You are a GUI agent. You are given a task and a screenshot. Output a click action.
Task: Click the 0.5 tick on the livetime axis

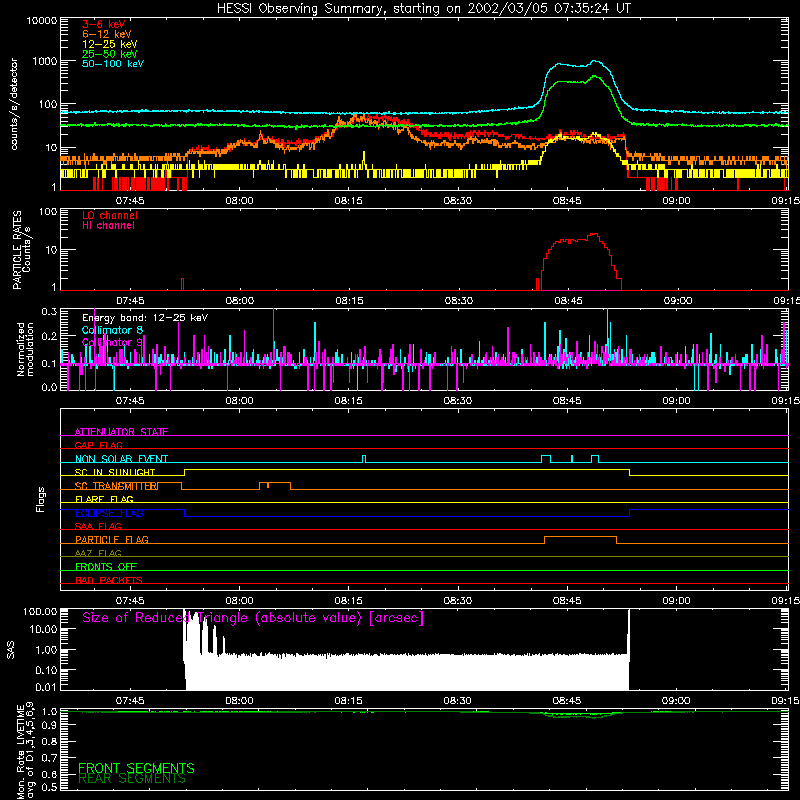49,787
